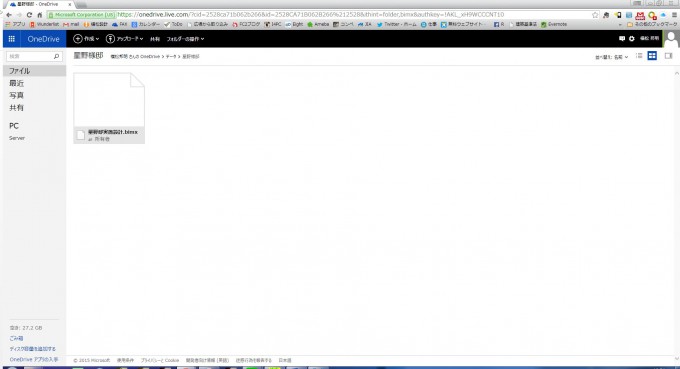Select the .bimx file thumbnail

point(109,108)
